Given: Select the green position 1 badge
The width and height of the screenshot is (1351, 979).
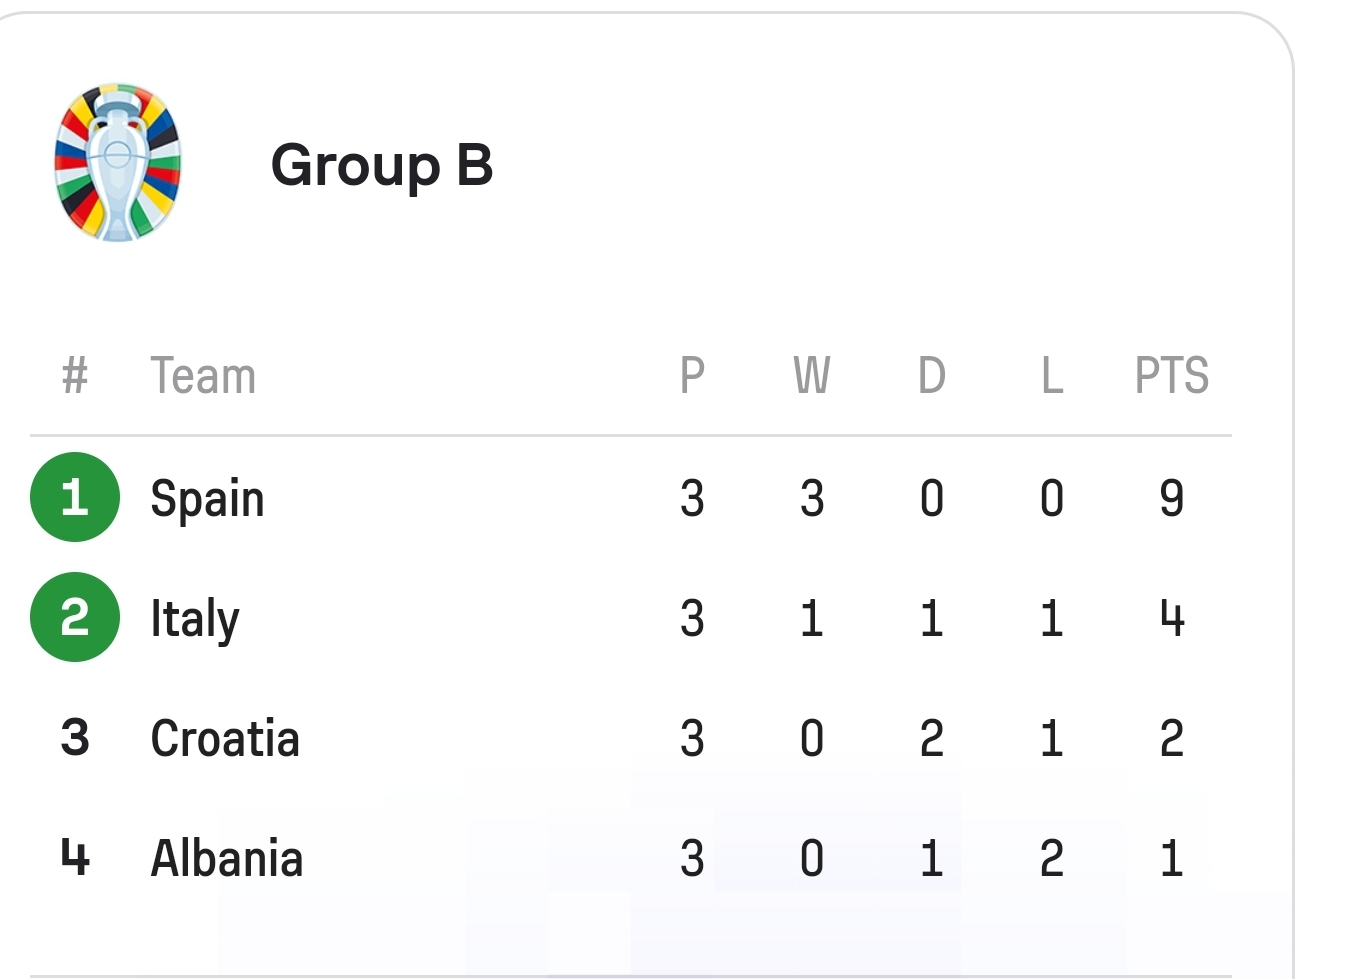Looking at the screenshot, I should (x=75, y=497).
